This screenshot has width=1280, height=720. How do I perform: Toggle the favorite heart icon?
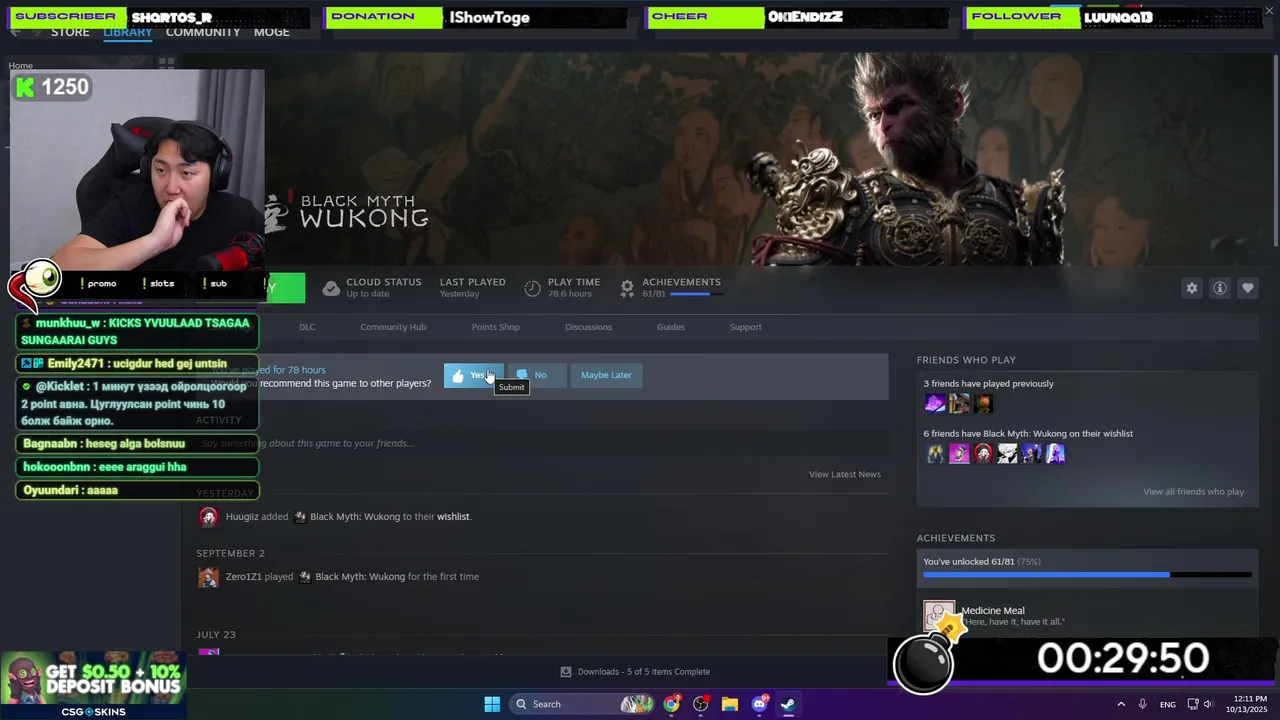tap(1248, 288)
